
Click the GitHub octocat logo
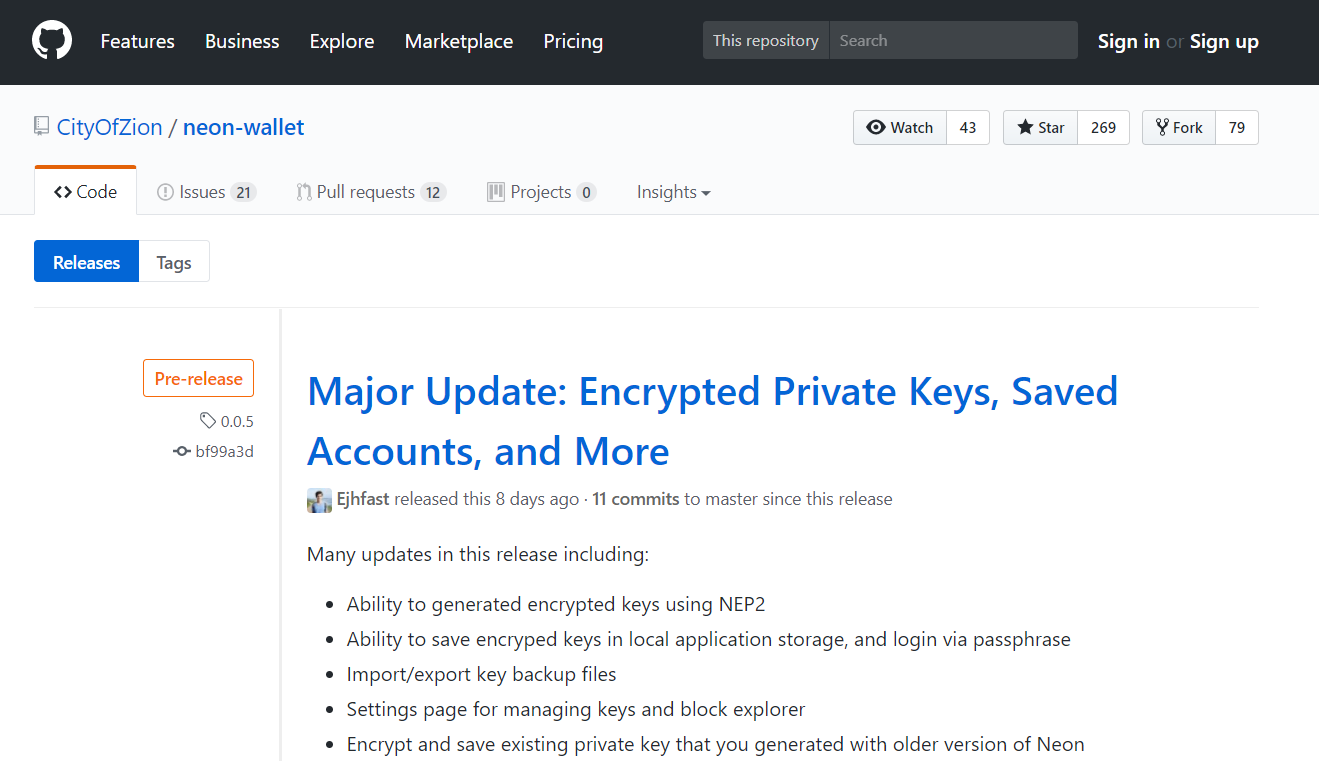(52, 41)
